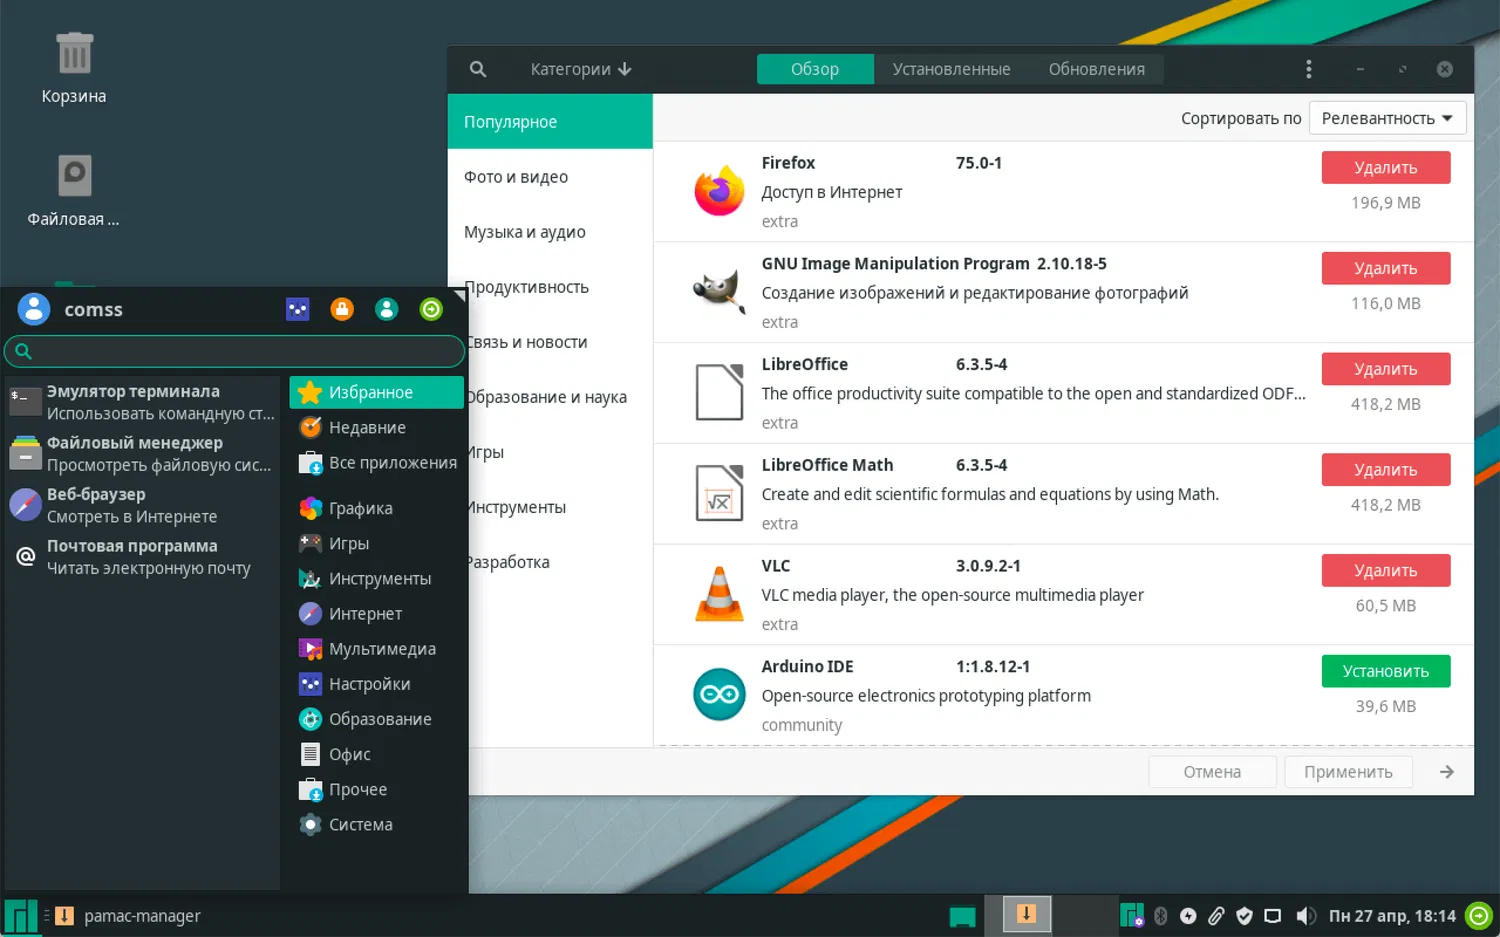The image size is (1500, 937).
Task: Select the Популярное category
Action: pyautogui.click(x=550, y=122)
